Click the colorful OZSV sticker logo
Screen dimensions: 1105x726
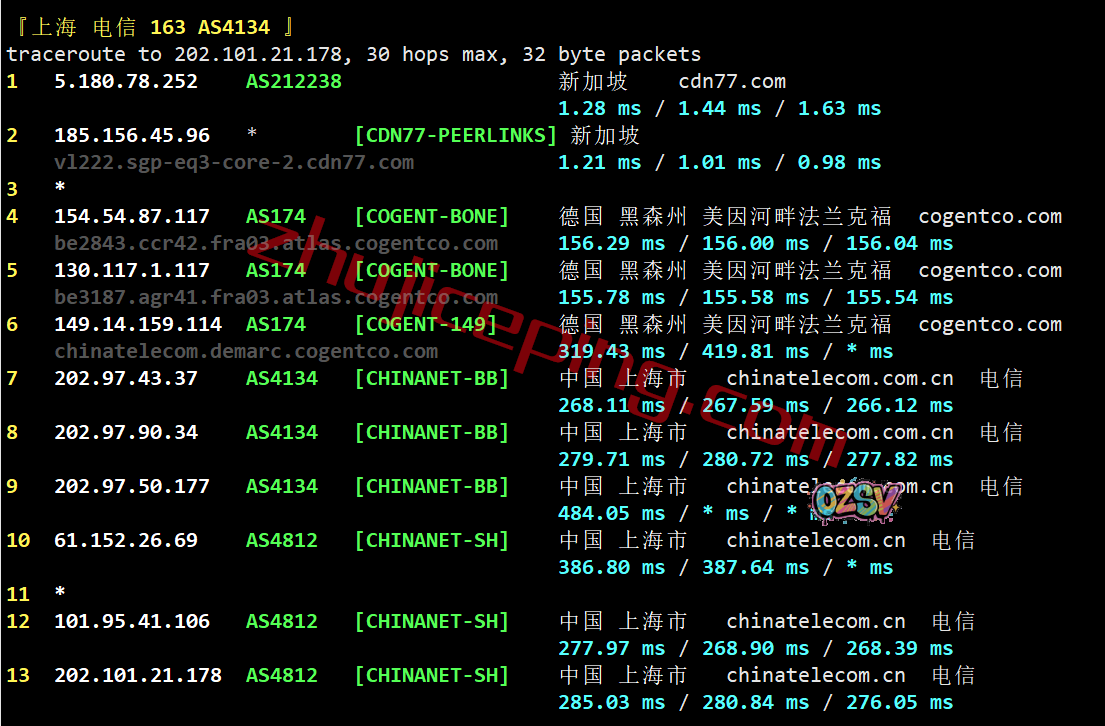(x=857, y=503)
